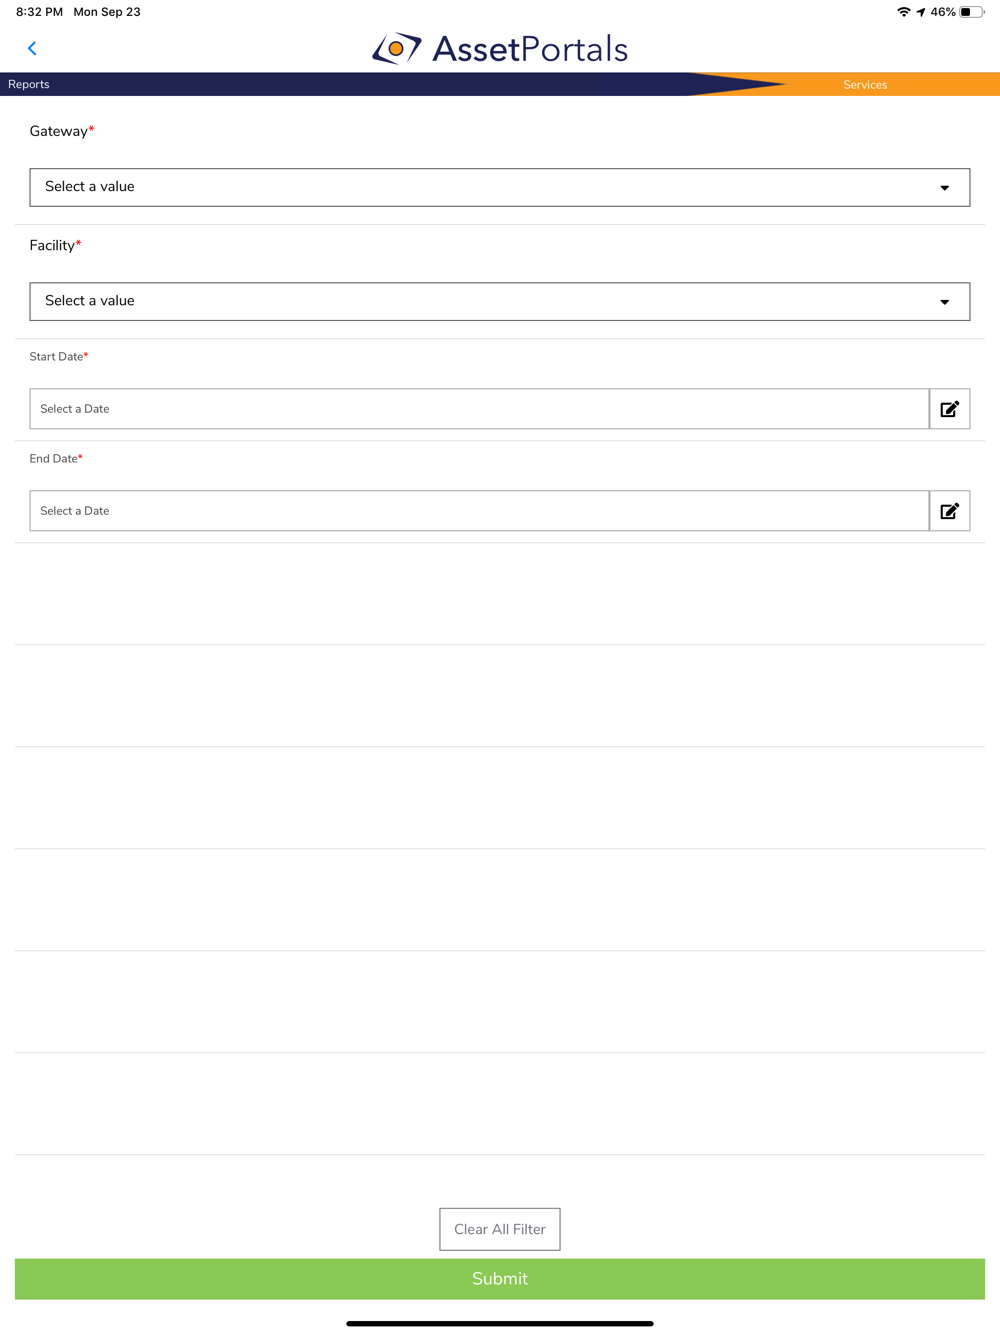Open the End Date edit calendar icon

(x=950, y=511)
